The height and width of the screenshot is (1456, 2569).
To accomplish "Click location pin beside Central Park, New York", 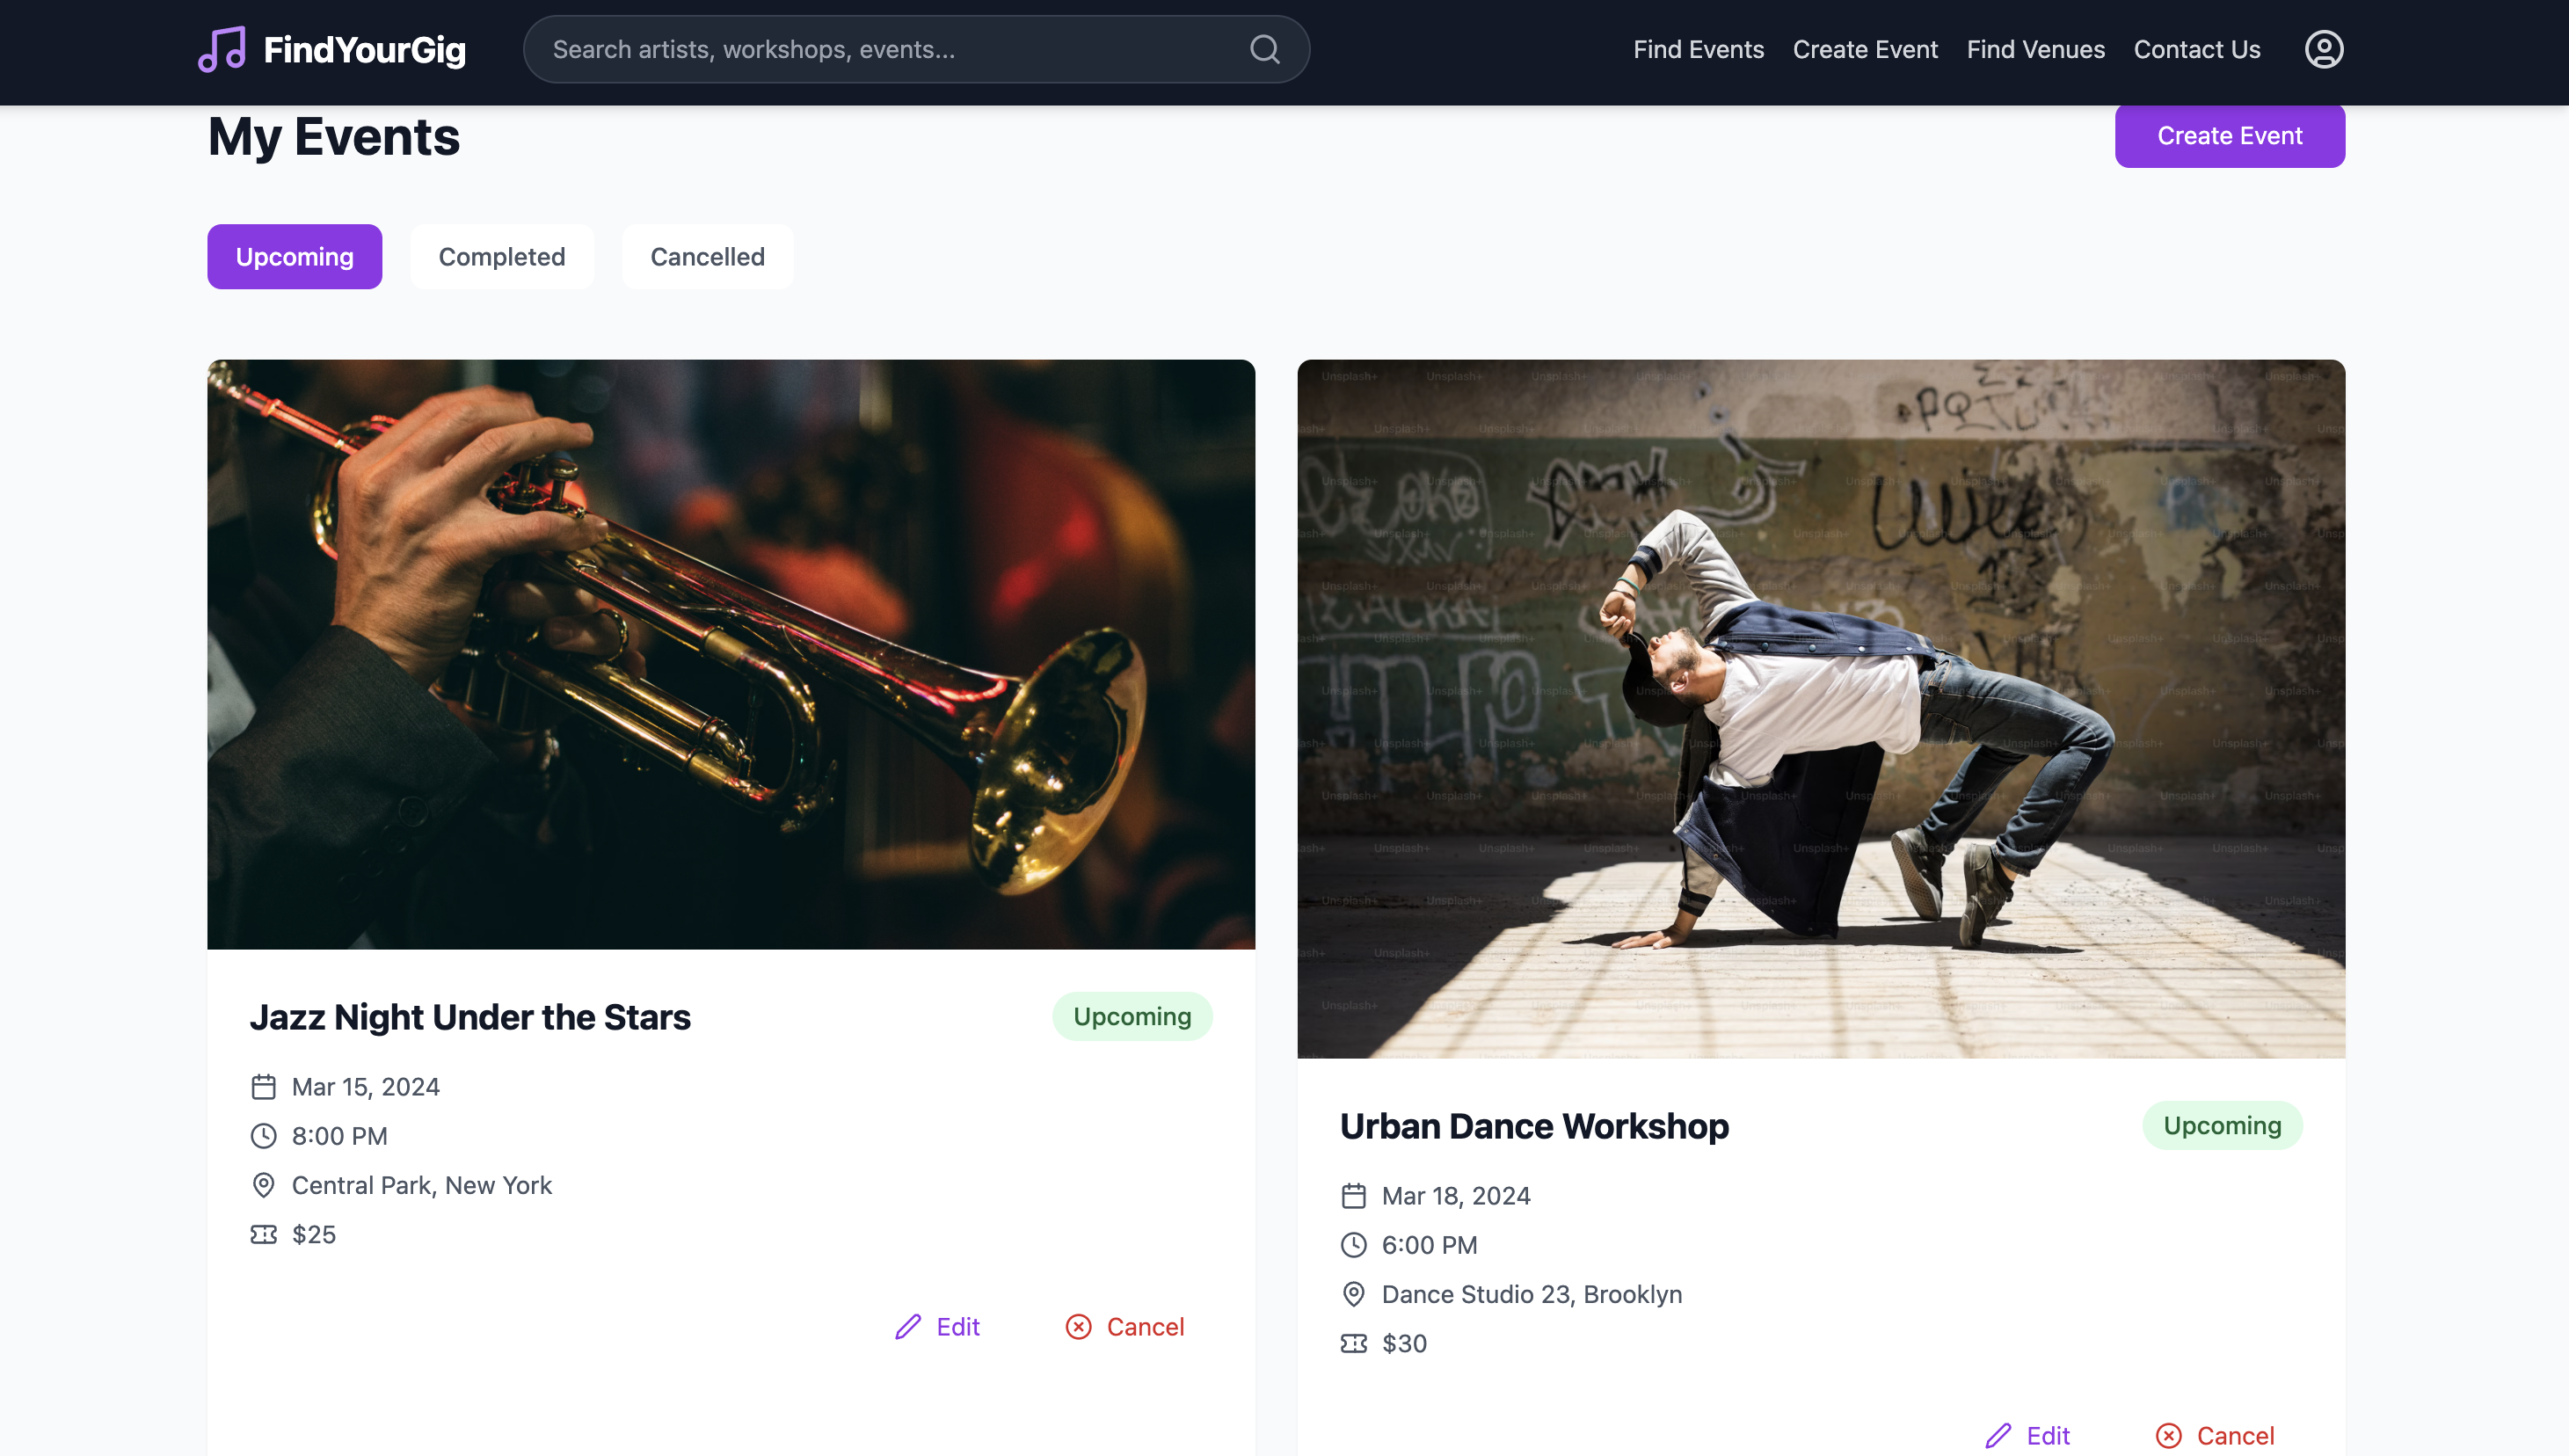I will (263, 1185).
